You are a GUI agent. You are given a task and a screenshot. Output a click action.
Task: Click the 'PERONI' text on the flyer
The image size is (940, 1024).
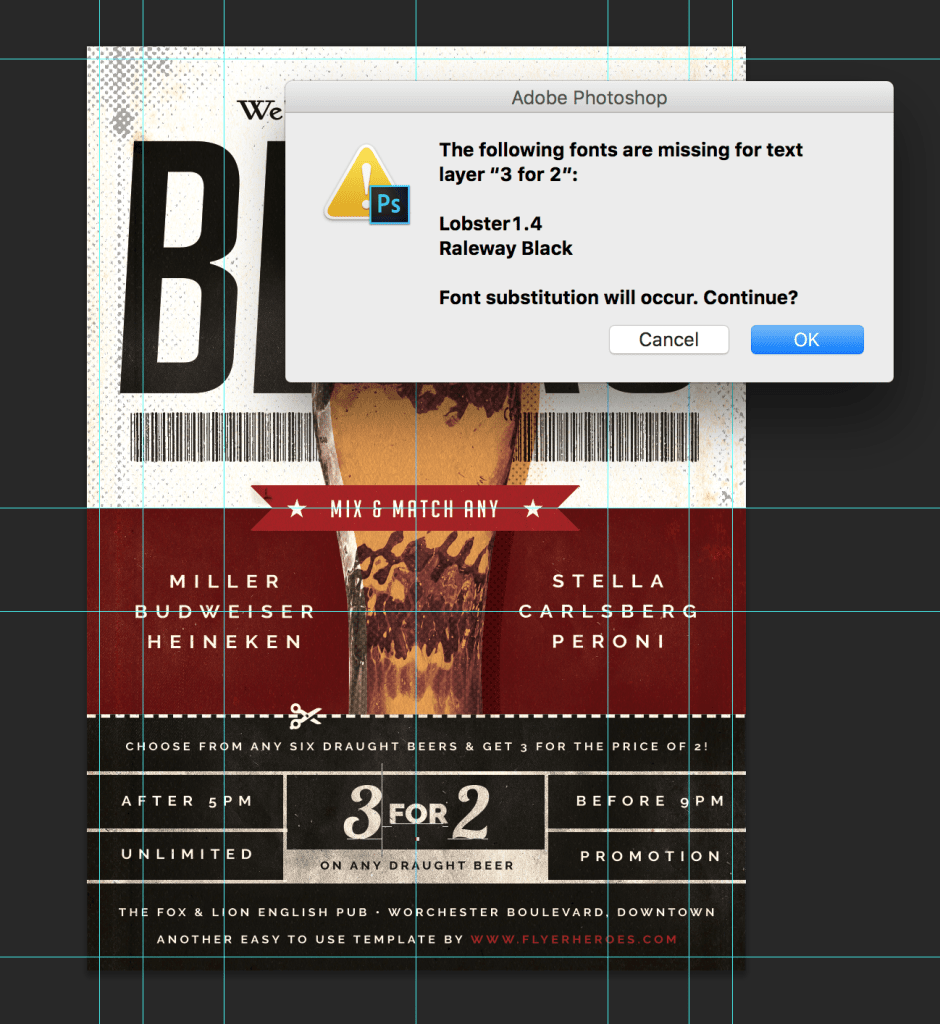pos(608,641)
